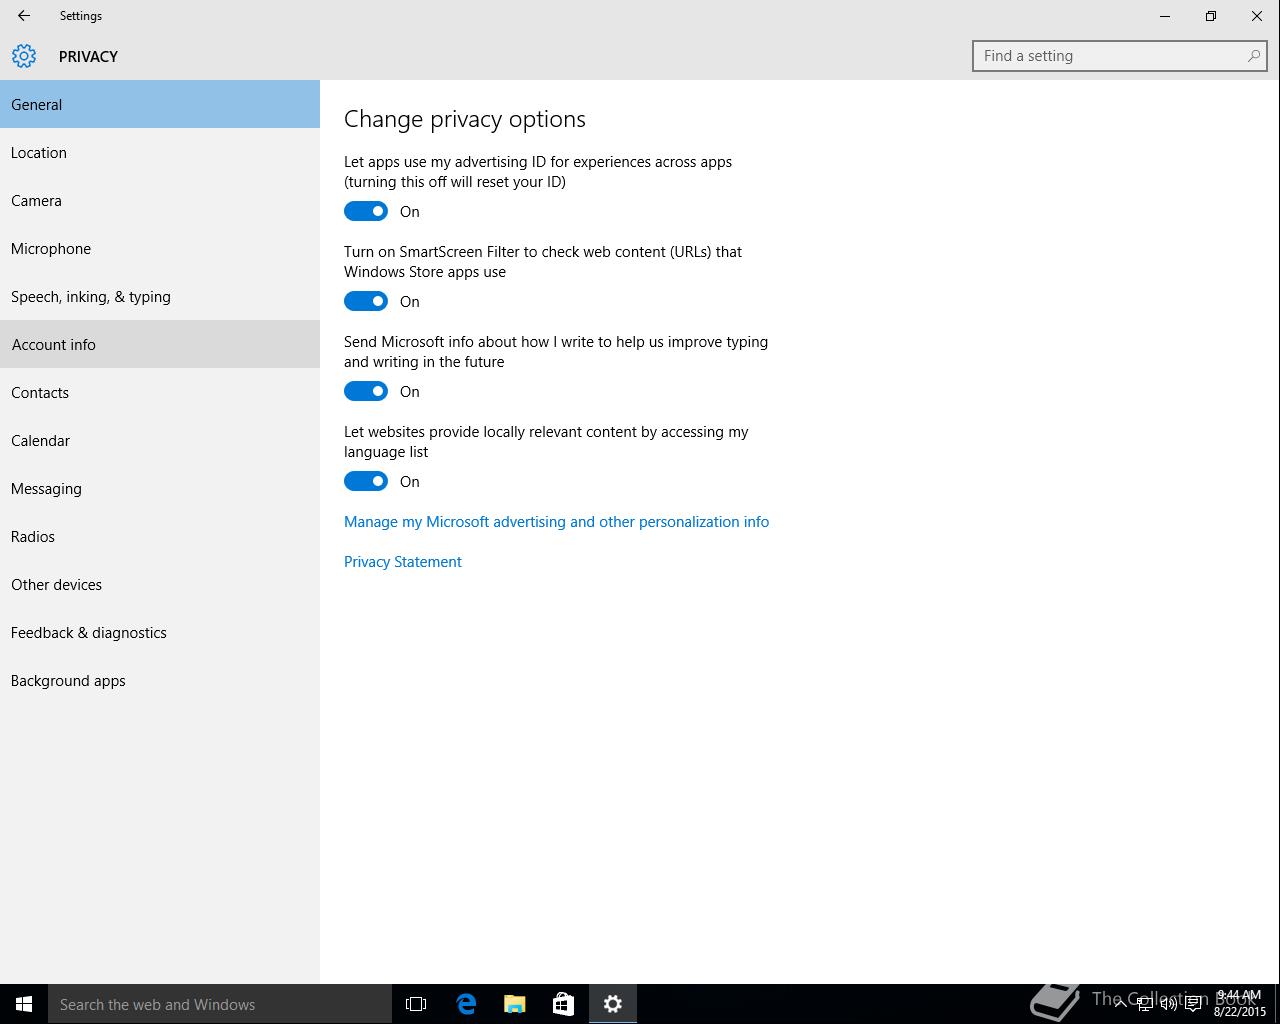1280x1024 pixels.
Task: Open the Background apps section
Action: coord(160,680)
